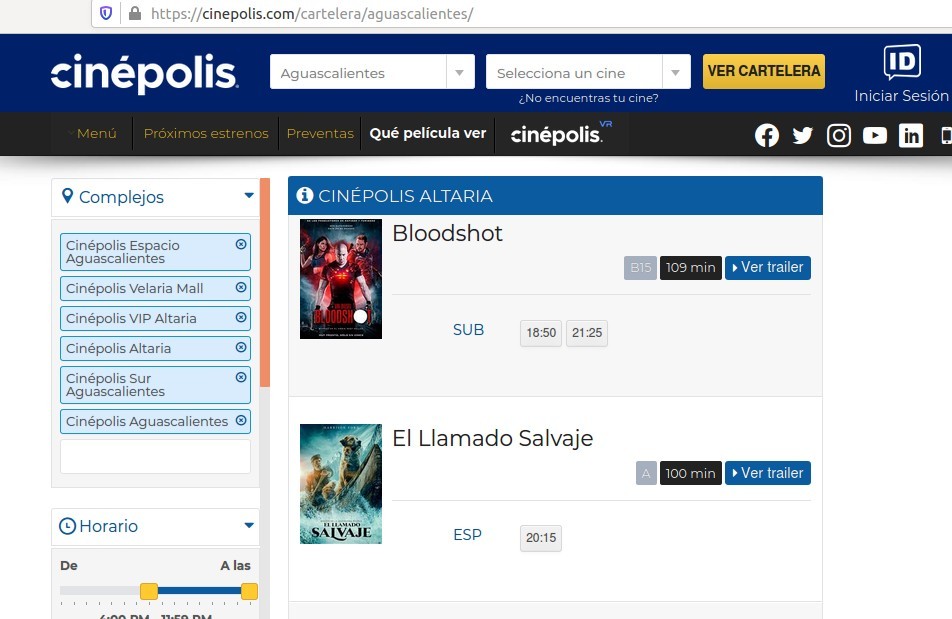
Task: Remove Cinépolis VIP Altaria filter tag
Action: [x=240, y=317]
